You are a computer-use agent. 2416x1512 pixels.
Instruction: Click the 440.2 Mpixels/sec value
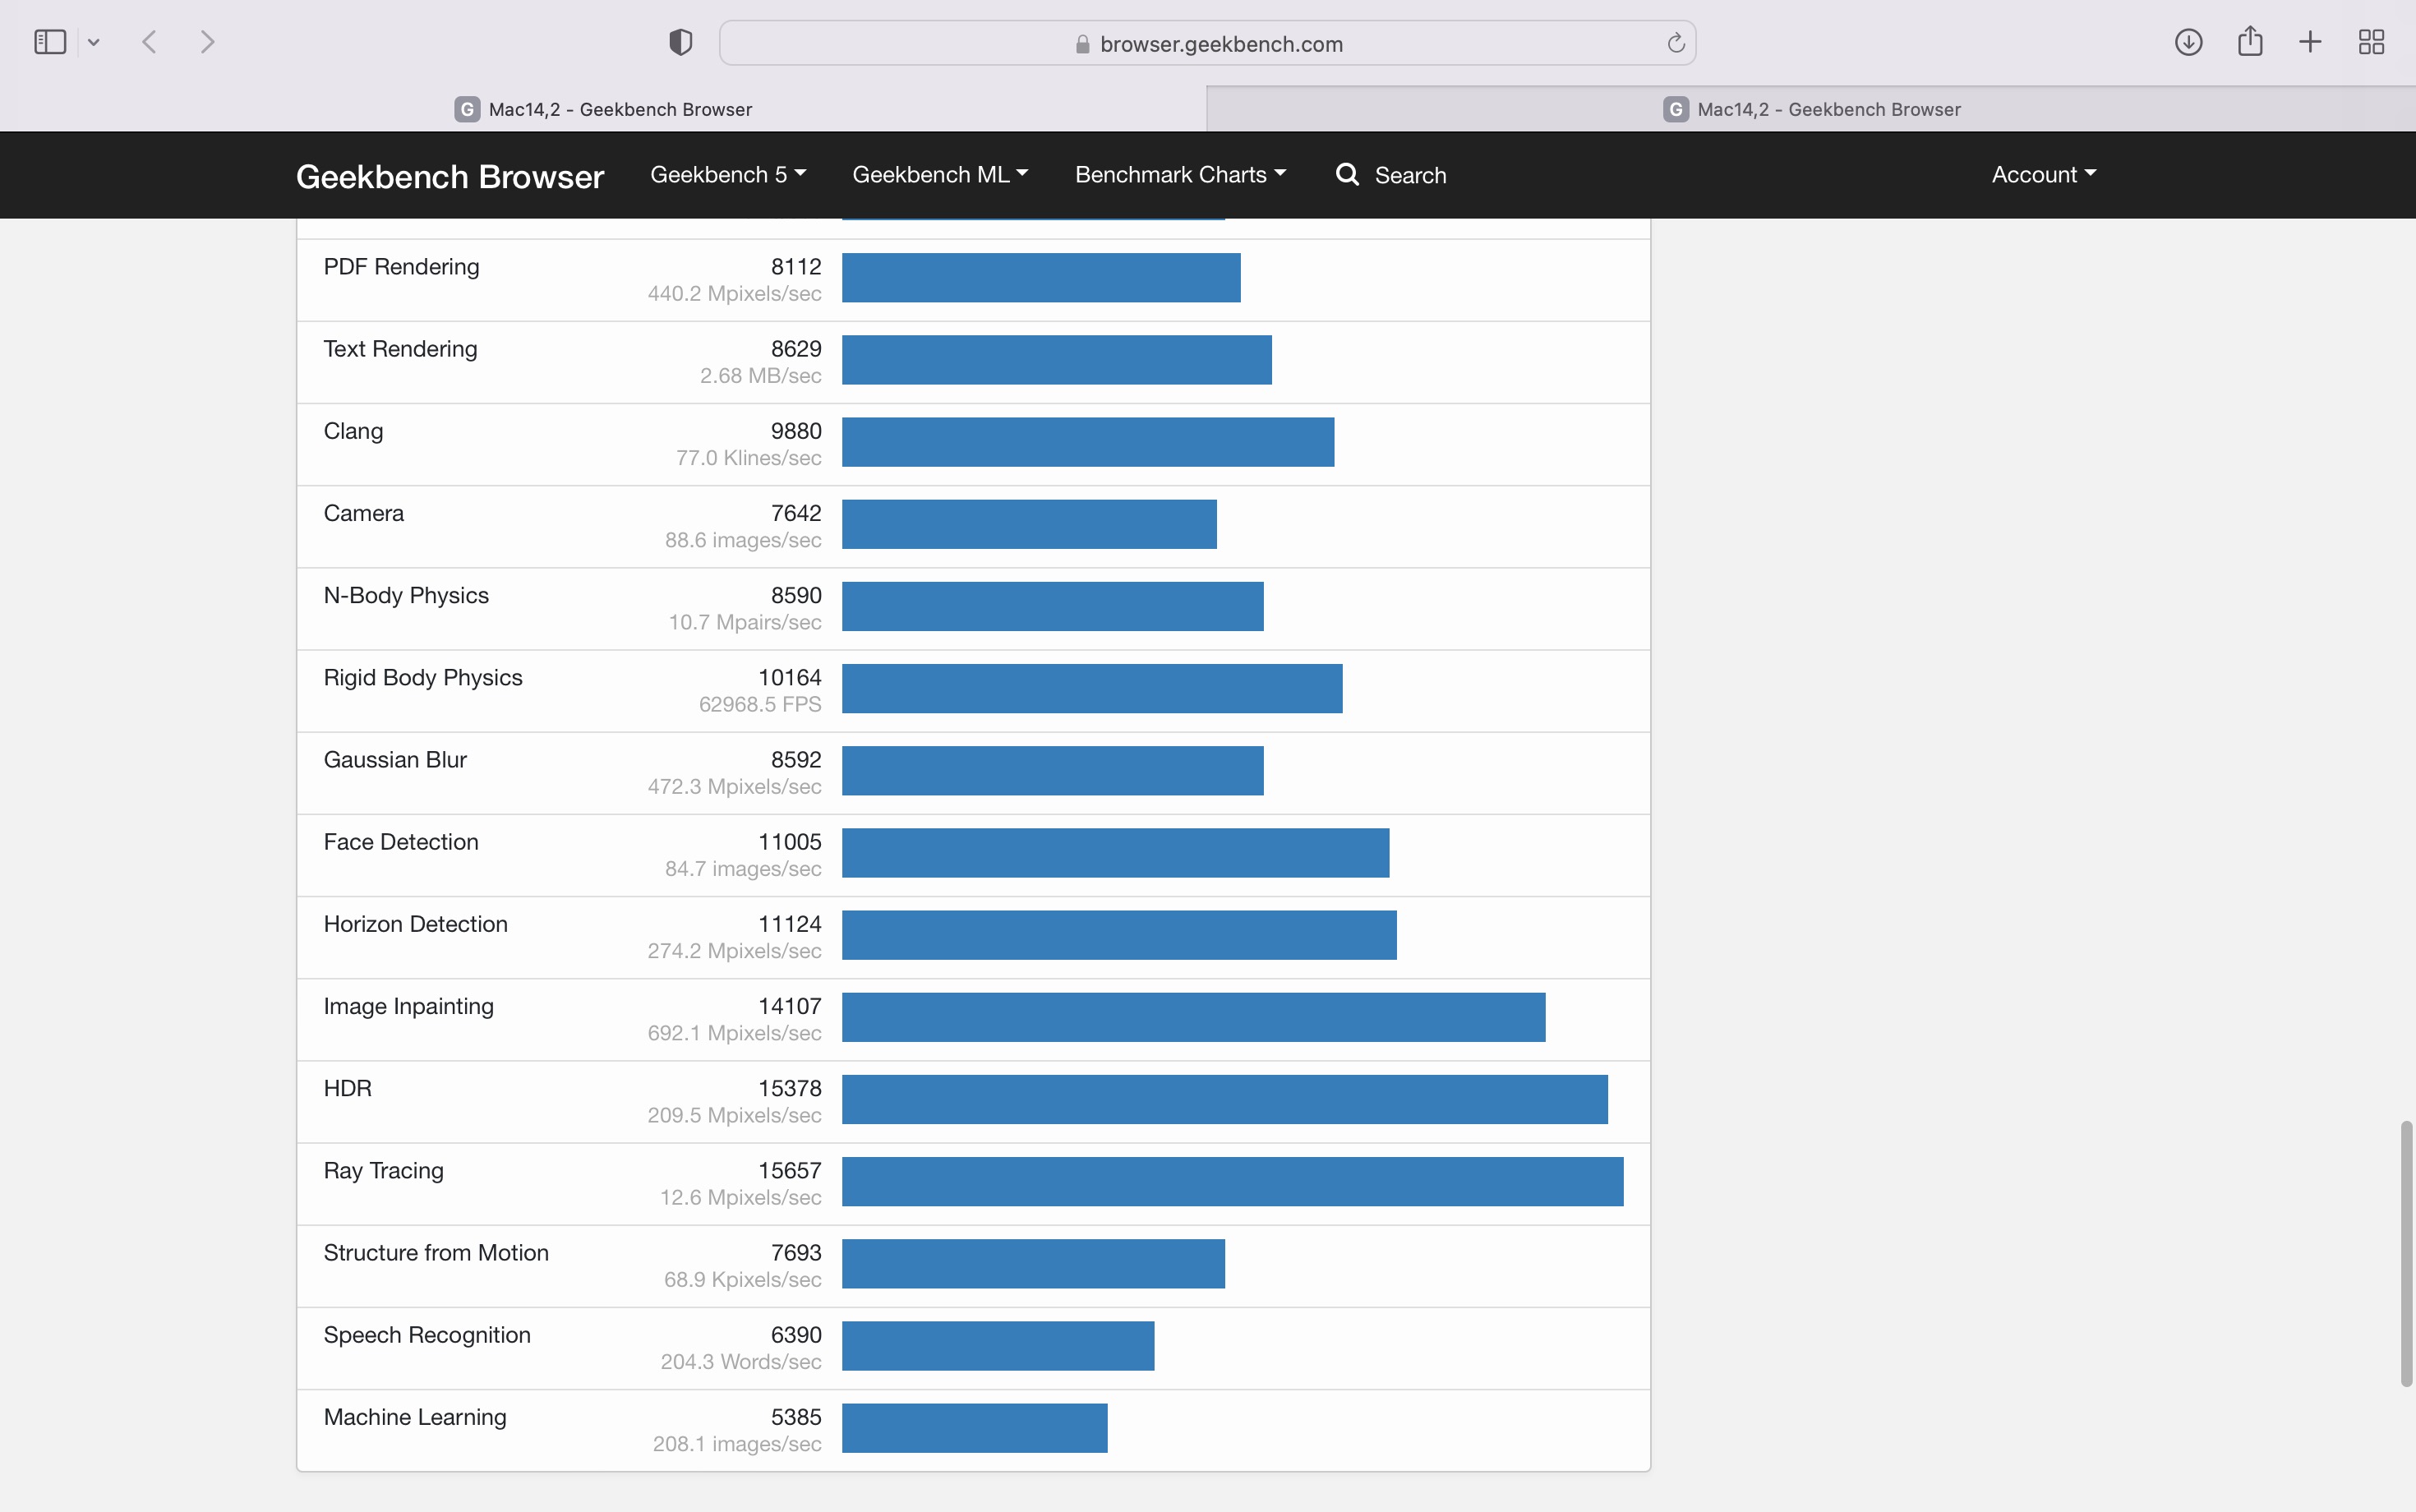coord(735,294)
